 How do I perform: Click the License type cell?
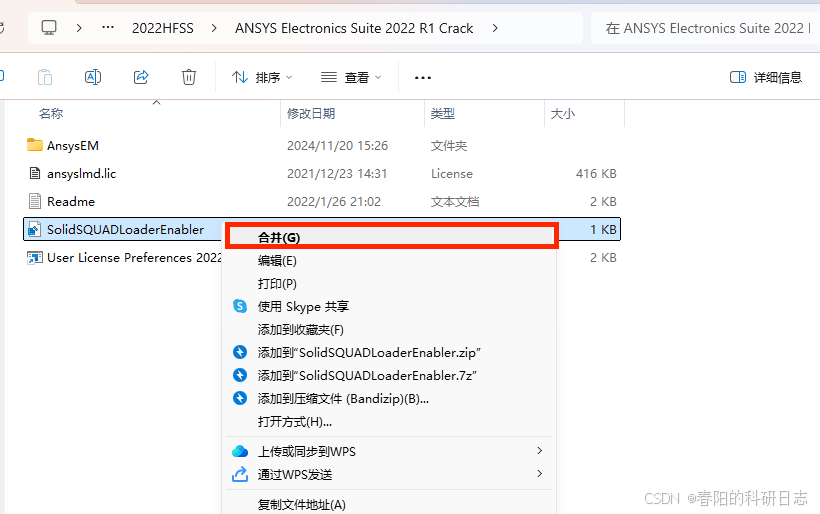coord(451,174)
